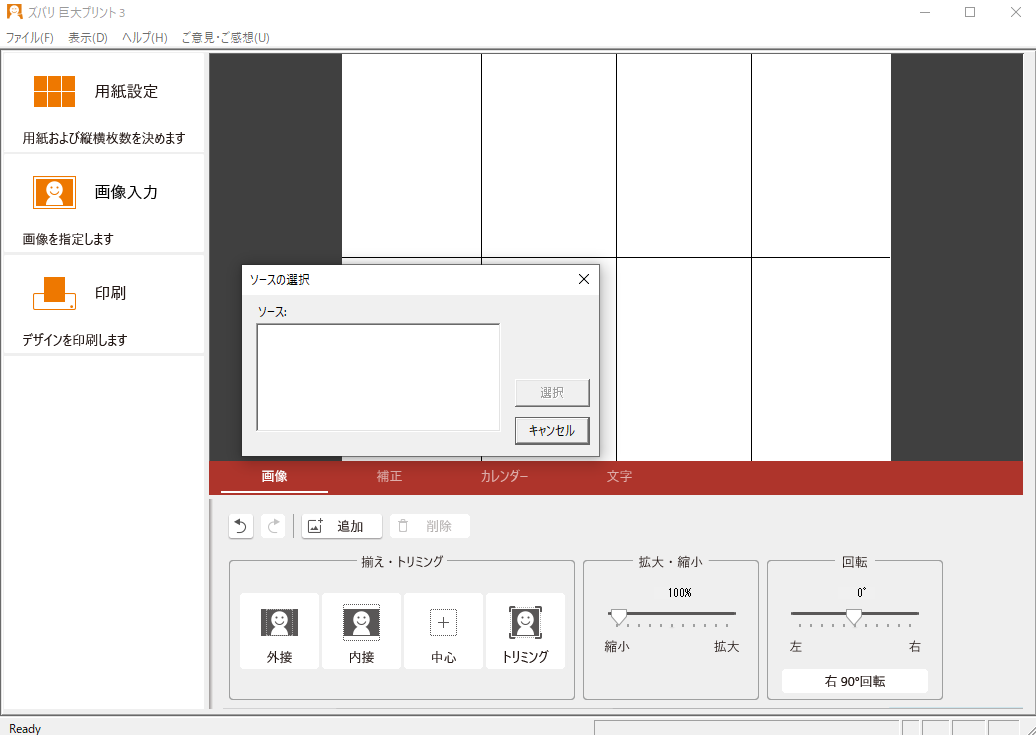
Task: Click inside the empty ソース list box
Action: [x=377, y=377]
